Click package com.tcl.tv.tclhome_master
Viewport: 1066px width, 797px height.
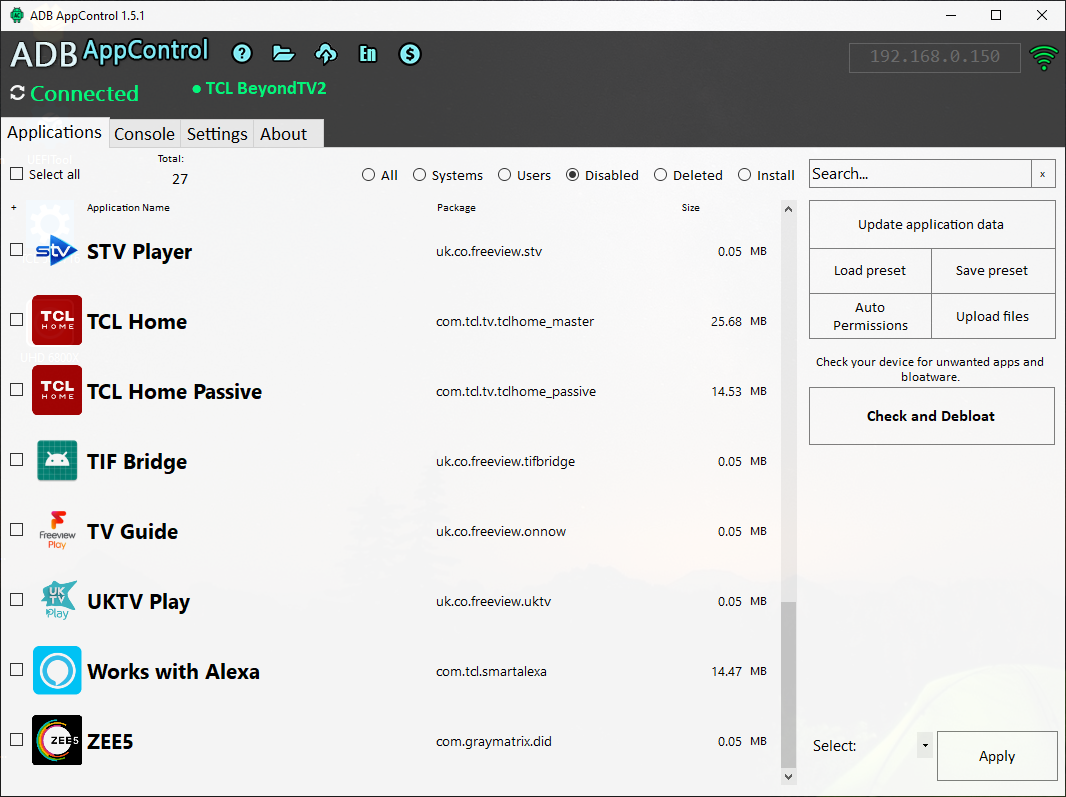point(515,321)
